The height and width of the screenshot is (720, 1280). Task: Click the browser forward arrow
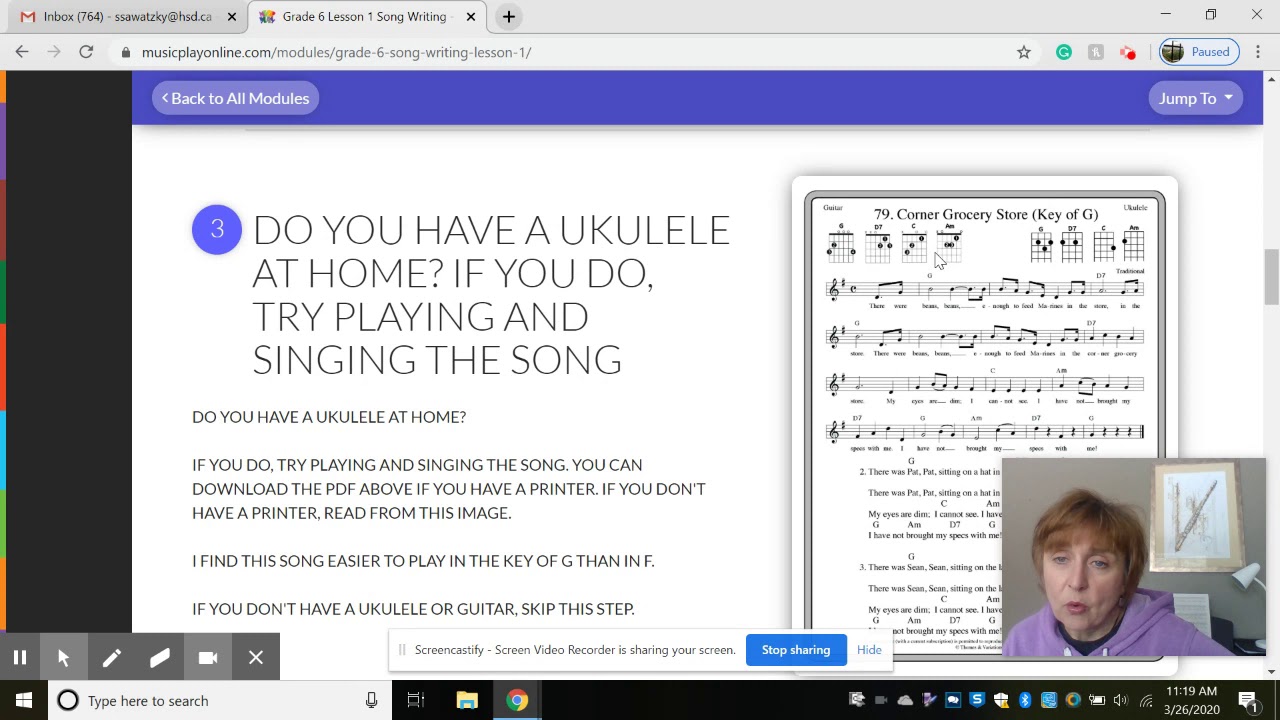[54, 52]
